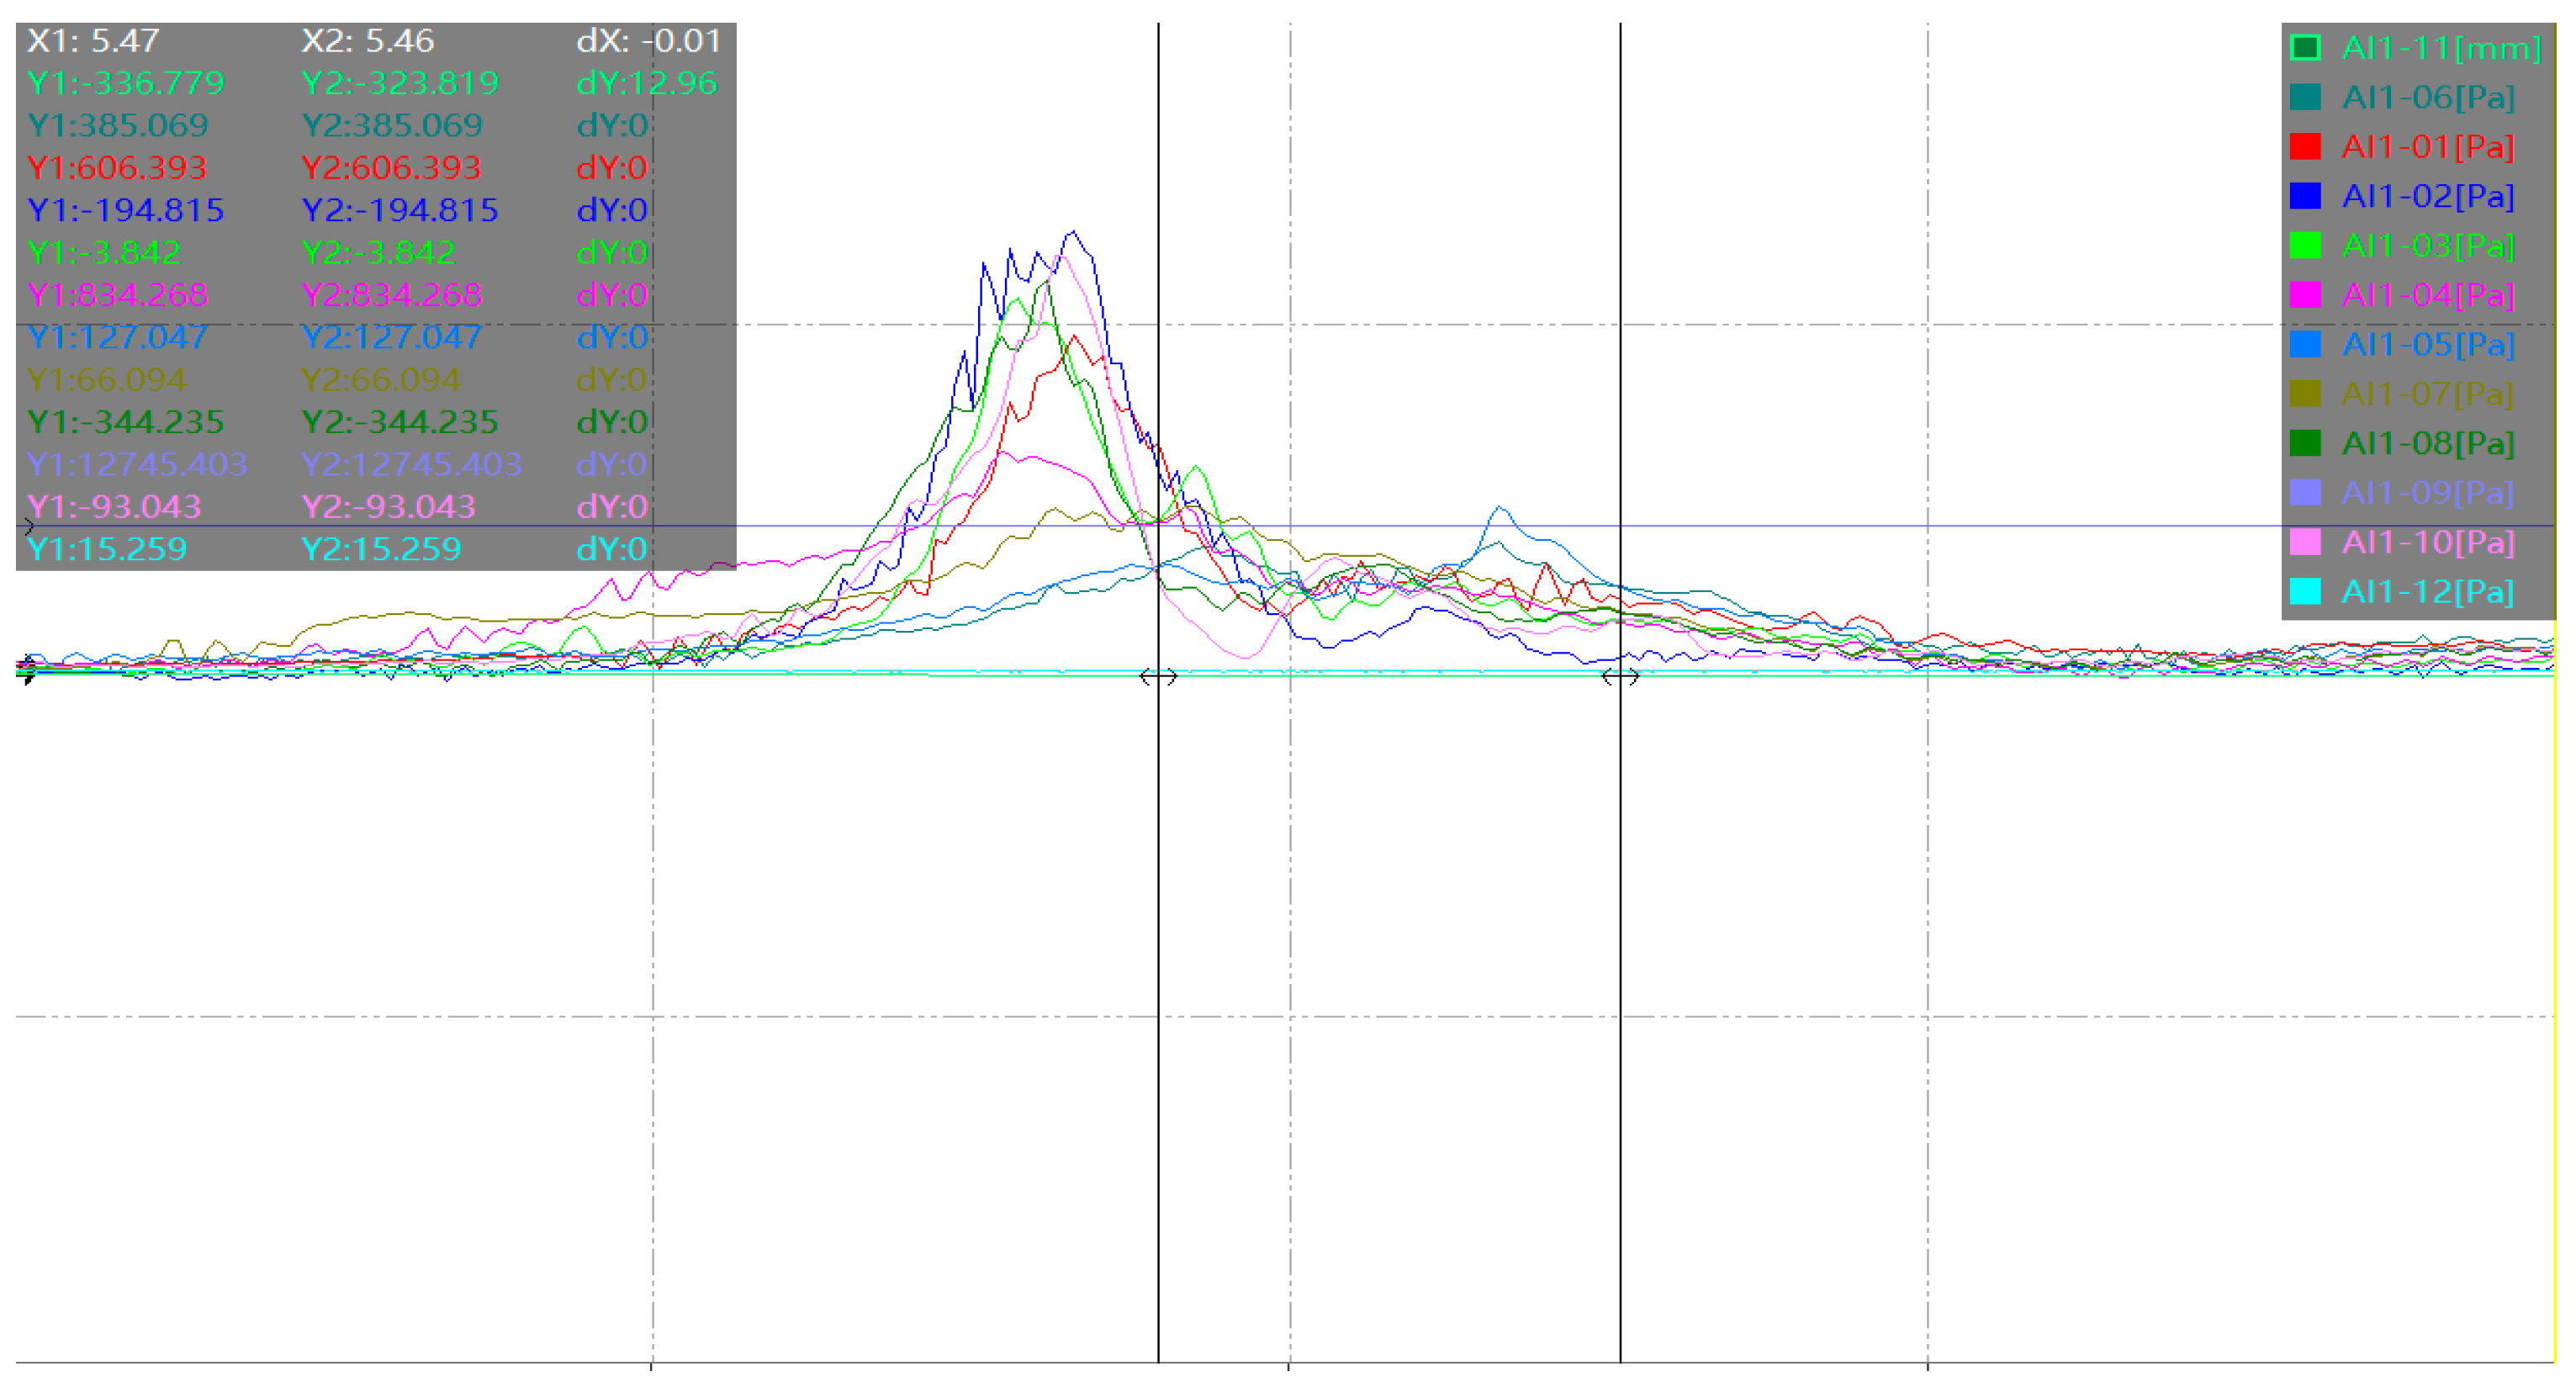Click the pink AI1-10[Pa] legend swatch

(x=2304, y=542)
